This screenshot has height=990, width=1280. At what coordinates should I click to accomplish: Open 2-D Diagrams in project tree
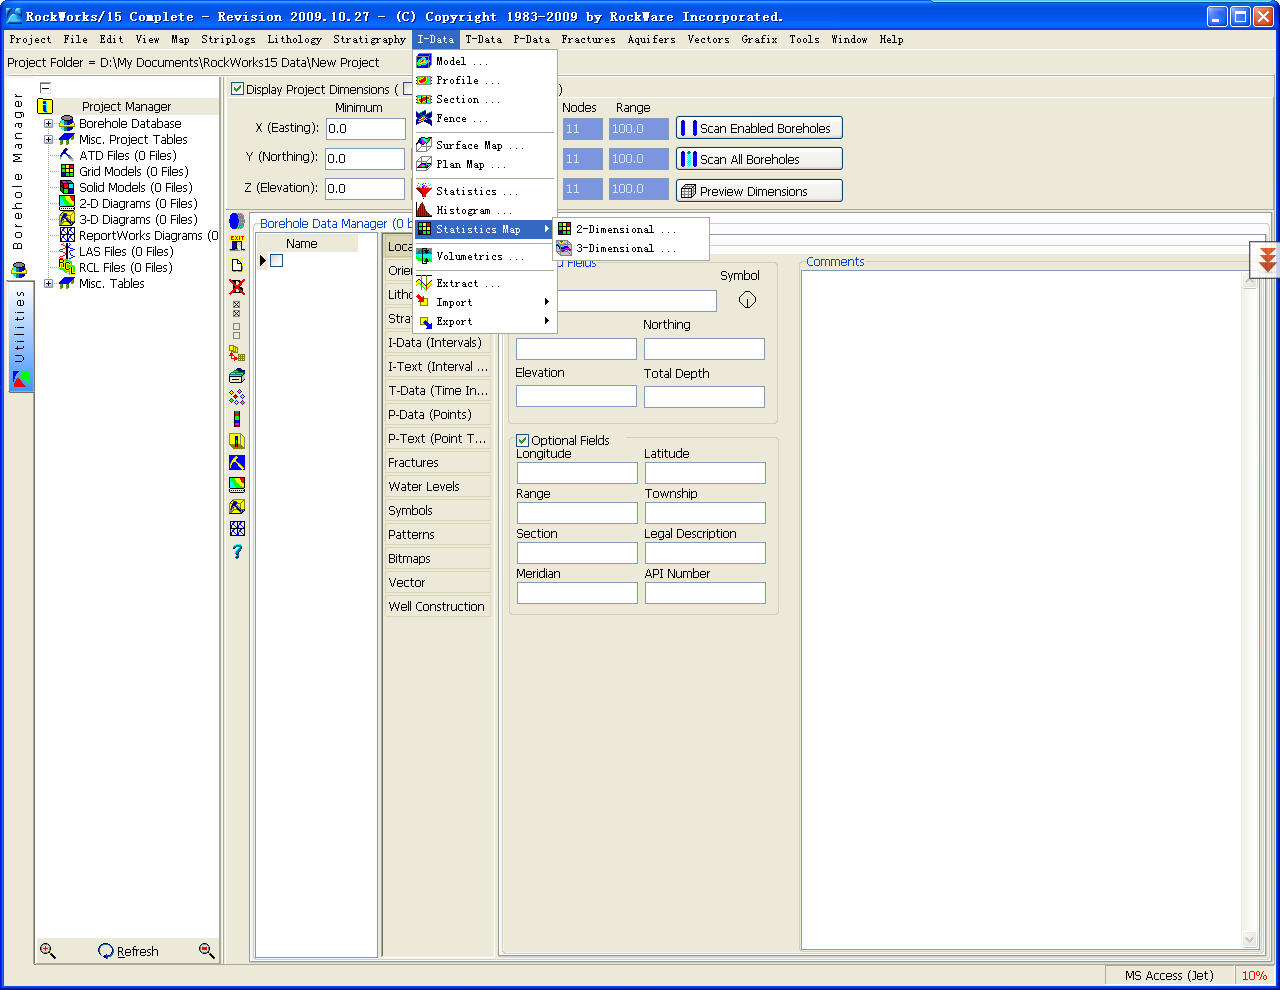(x=138, y=203)
